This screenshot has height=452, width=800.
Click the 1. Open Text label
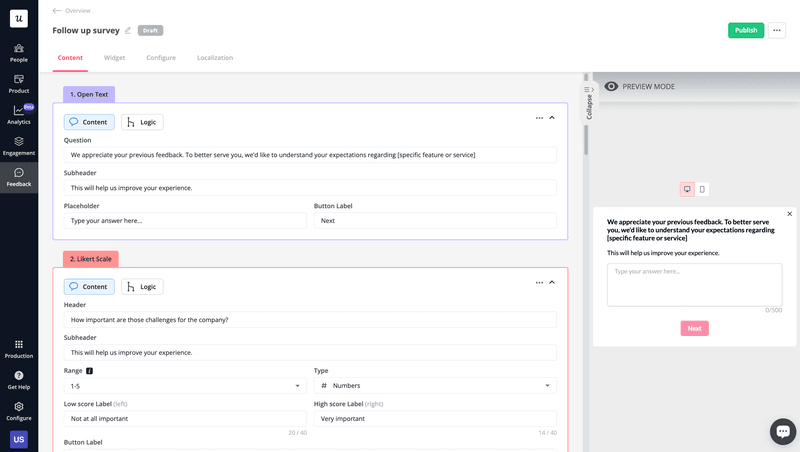pyautogui.click(x=89, y=94)
